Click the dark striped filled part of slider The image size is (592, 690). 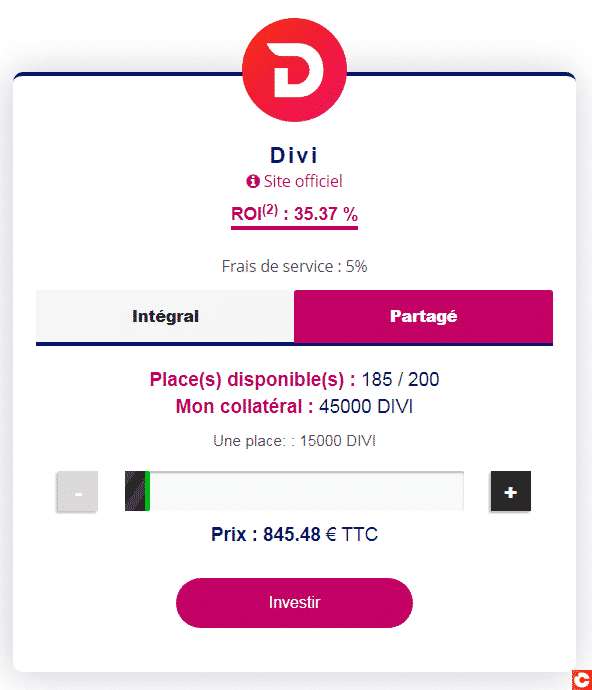point(135,491)
